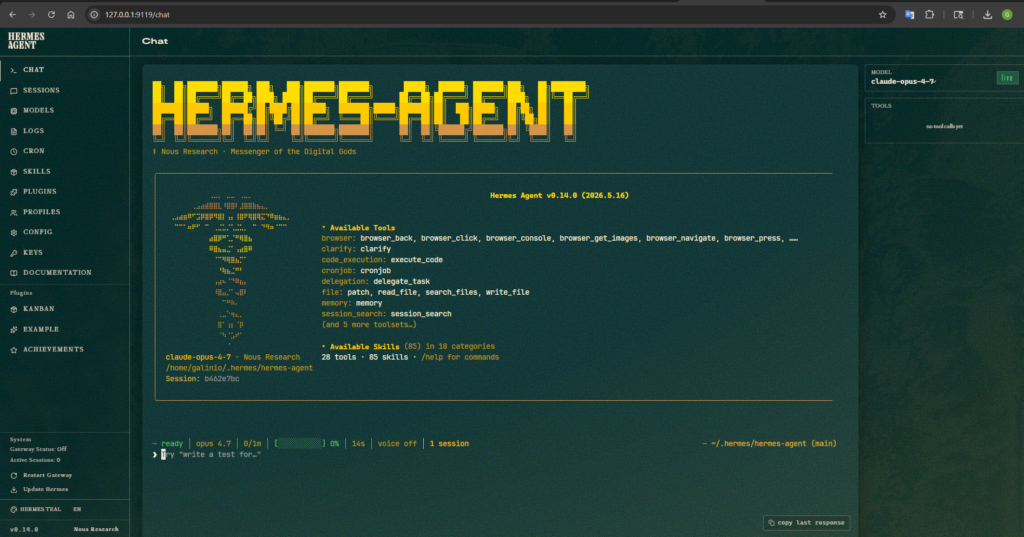
Task: Click the ready status text
Action: click(172, 444)
